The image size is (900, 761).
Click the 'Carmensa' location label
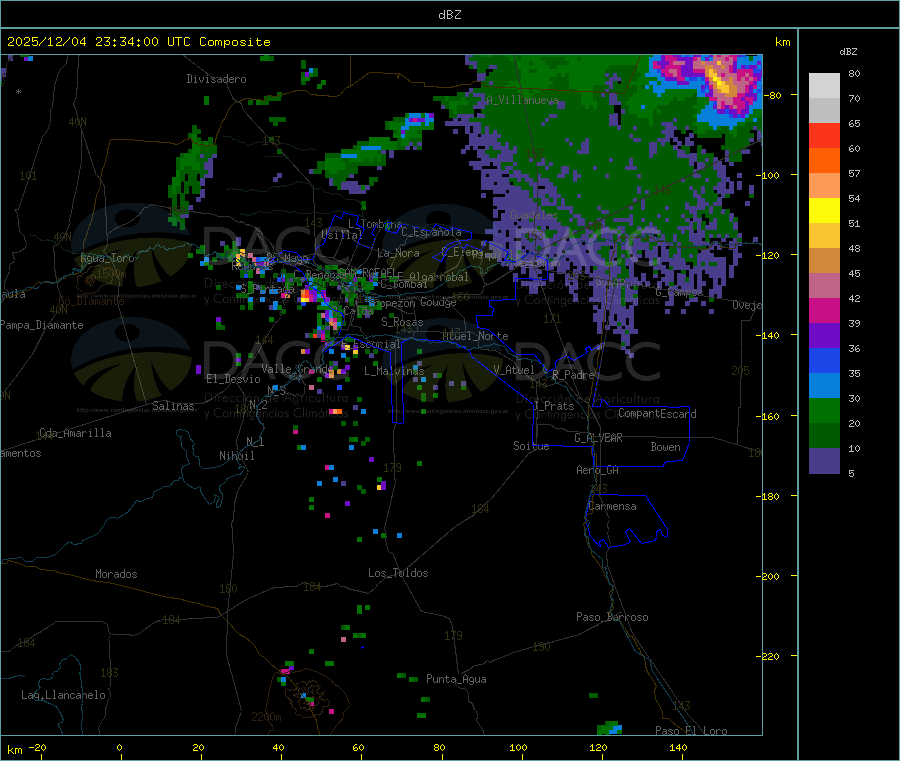click(612, 506)
